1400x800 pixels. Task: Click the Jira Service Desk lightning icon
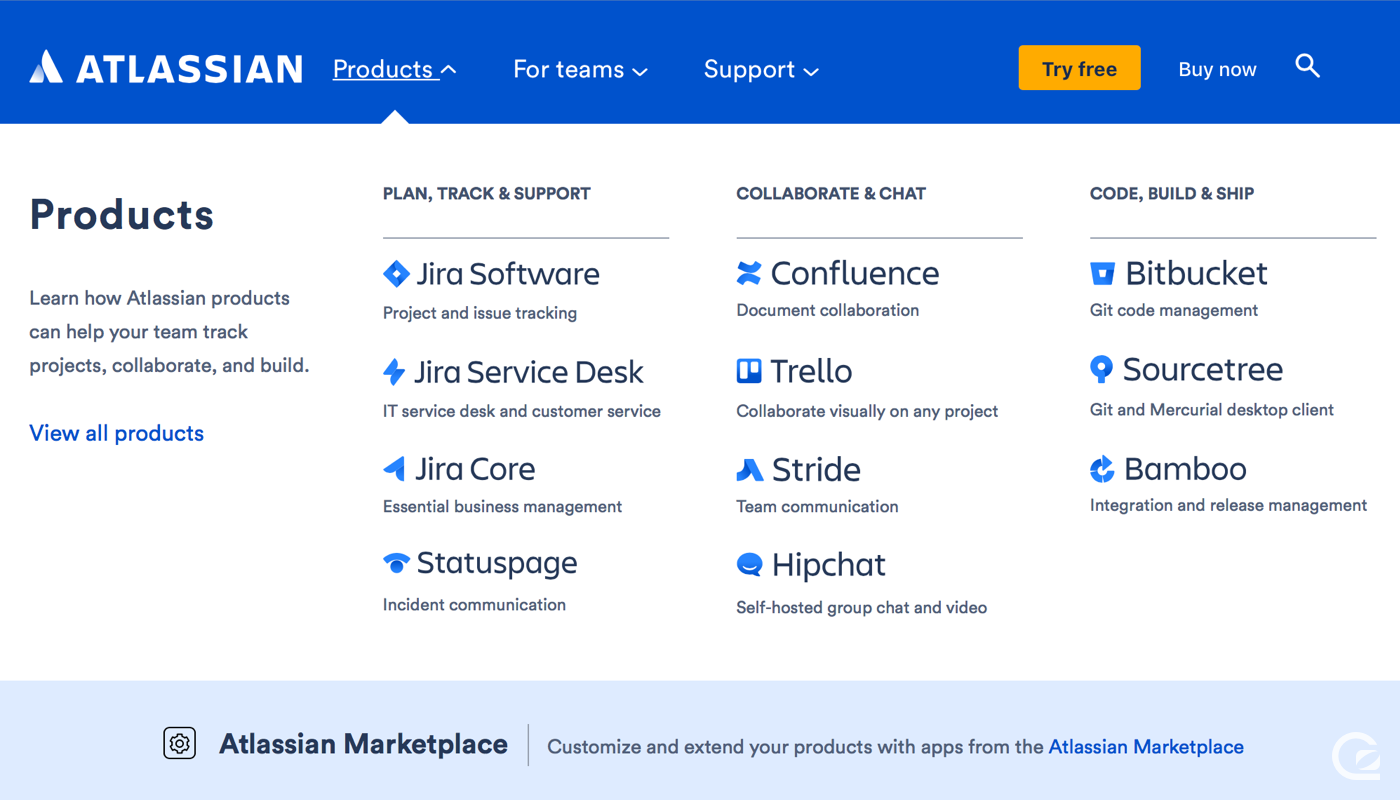pos(395,372)
